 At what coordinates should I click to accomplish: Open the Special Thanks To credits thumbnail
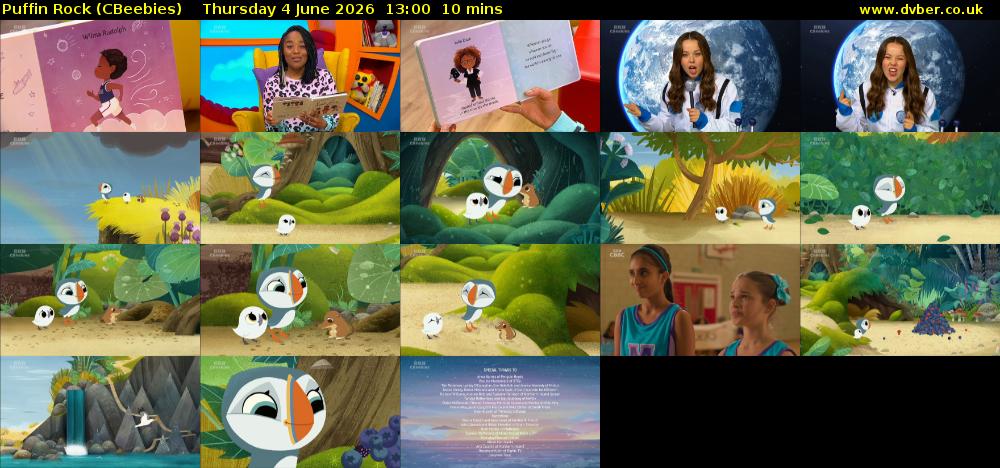pos(500,412)
